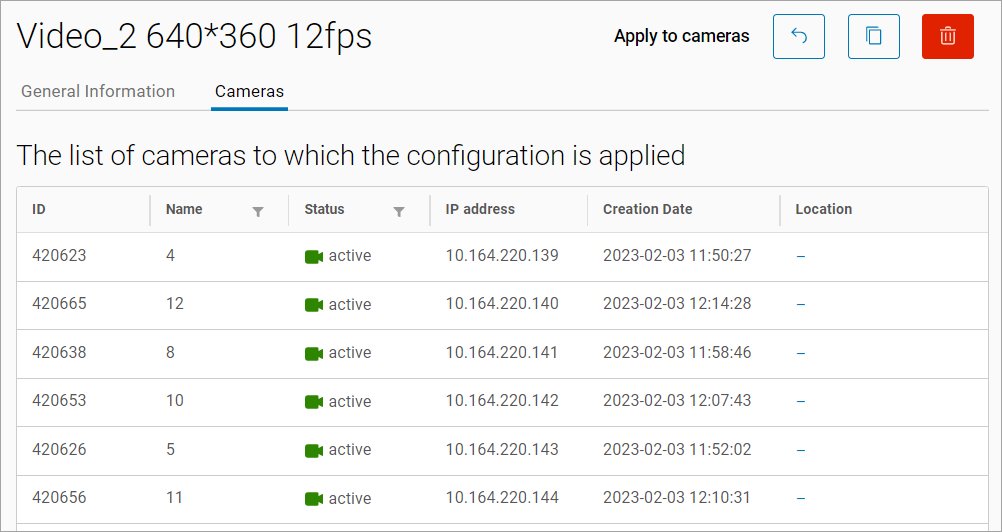Select row with camera name 5
1002x532 pixels.
171,450
